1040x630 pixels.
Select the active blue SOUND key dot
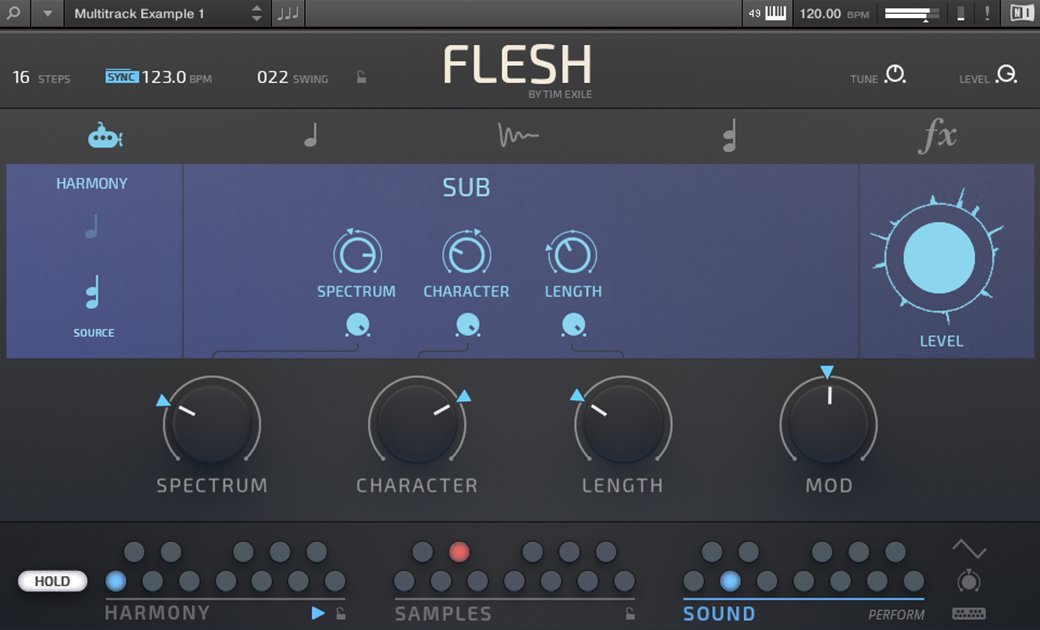click(730, 582)
